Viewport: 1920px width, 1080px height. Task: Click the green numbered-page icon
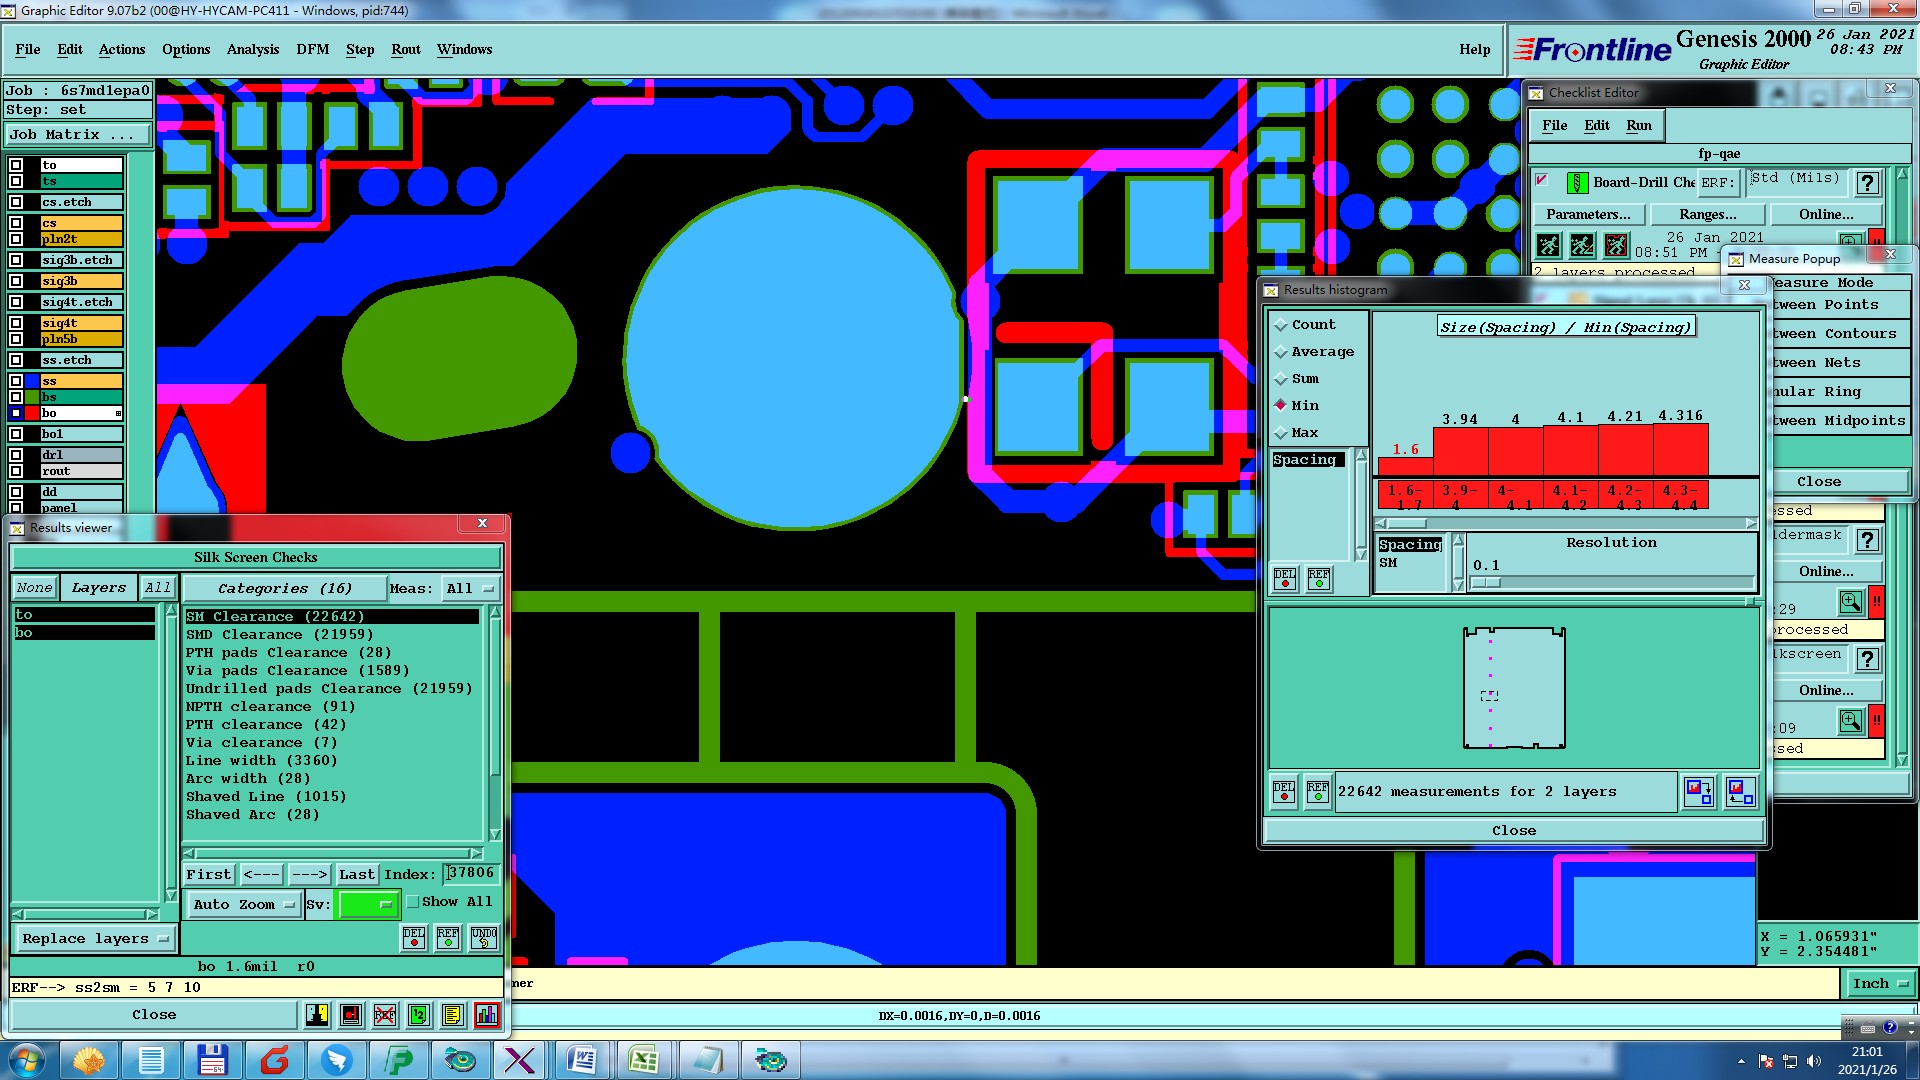[419, 1015]
